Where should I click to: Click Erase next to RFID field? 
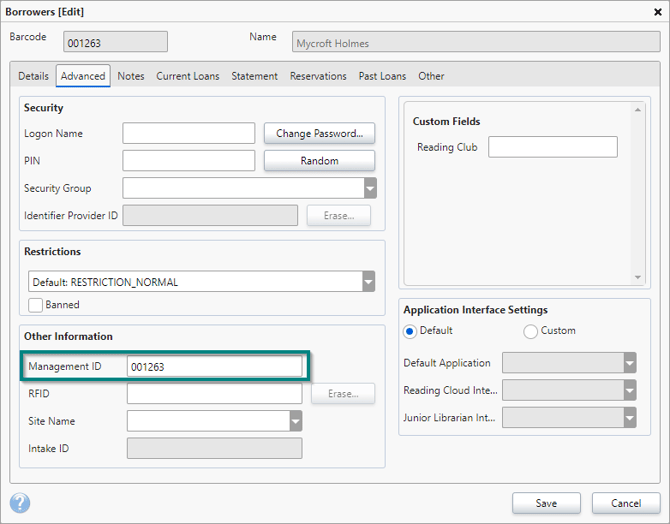343,394
